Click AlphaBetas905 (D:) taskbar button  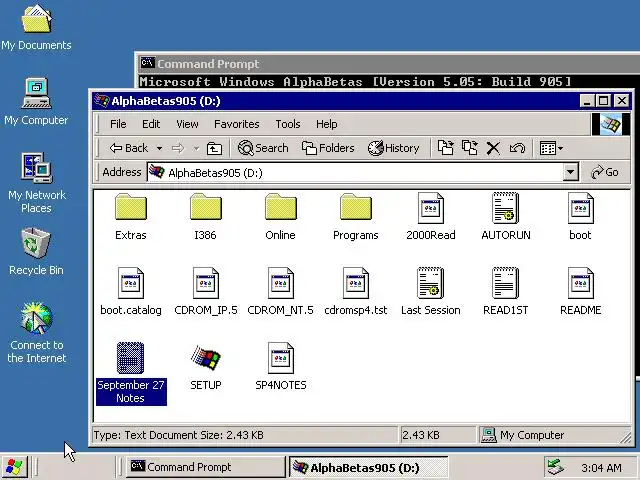click(x=369, y=467)
